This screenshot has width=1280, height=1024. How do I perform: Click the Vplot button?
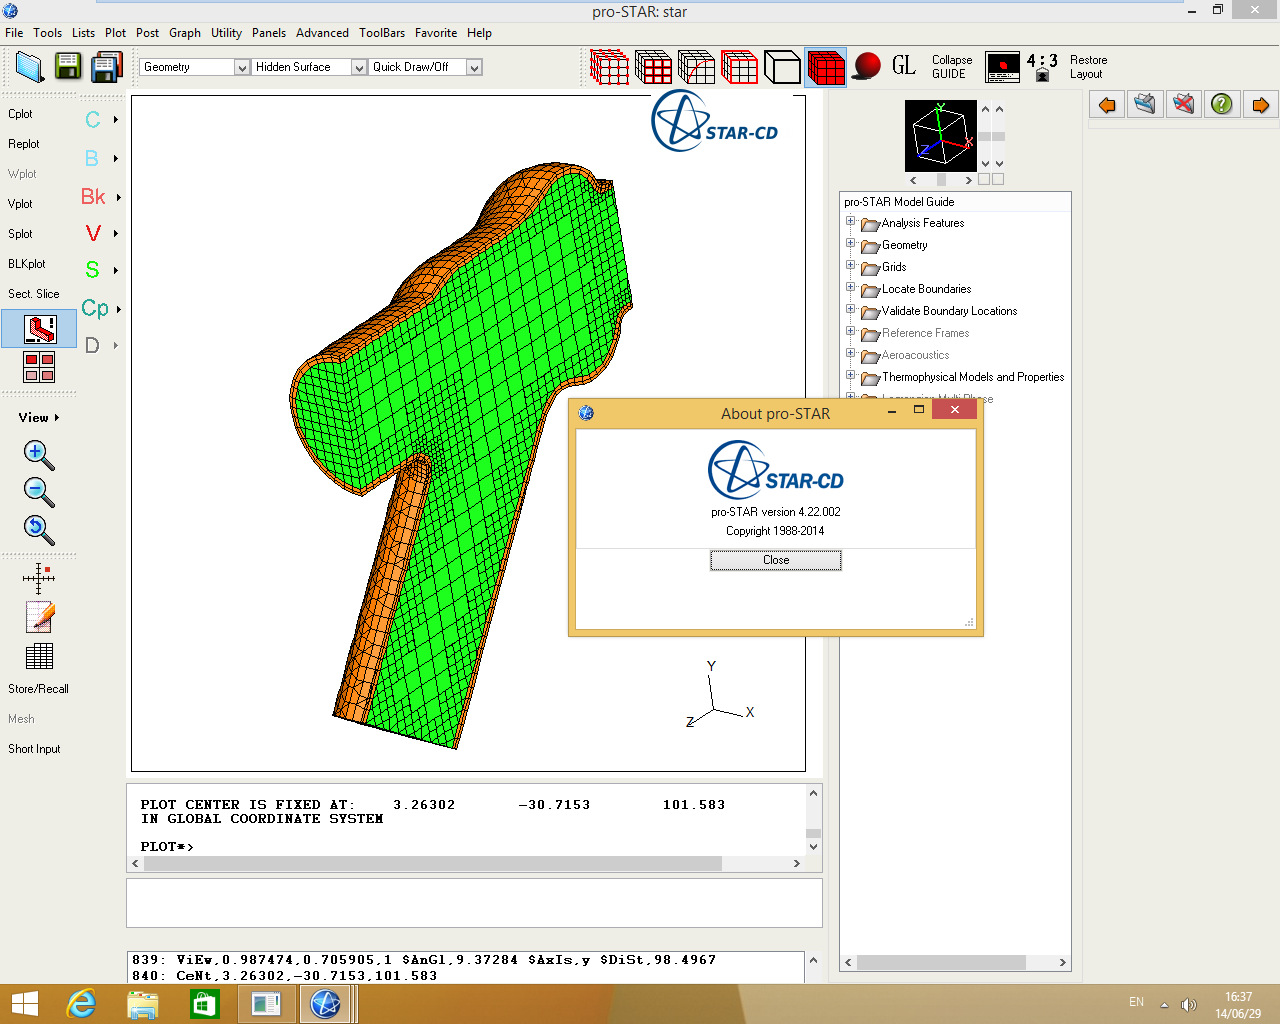coord(20,204)
